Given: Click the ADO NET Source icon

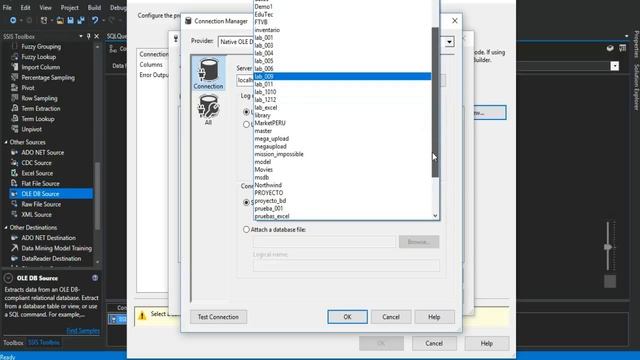Looking at the screenshot, I should pyautogui.click(x=15, y=152).
